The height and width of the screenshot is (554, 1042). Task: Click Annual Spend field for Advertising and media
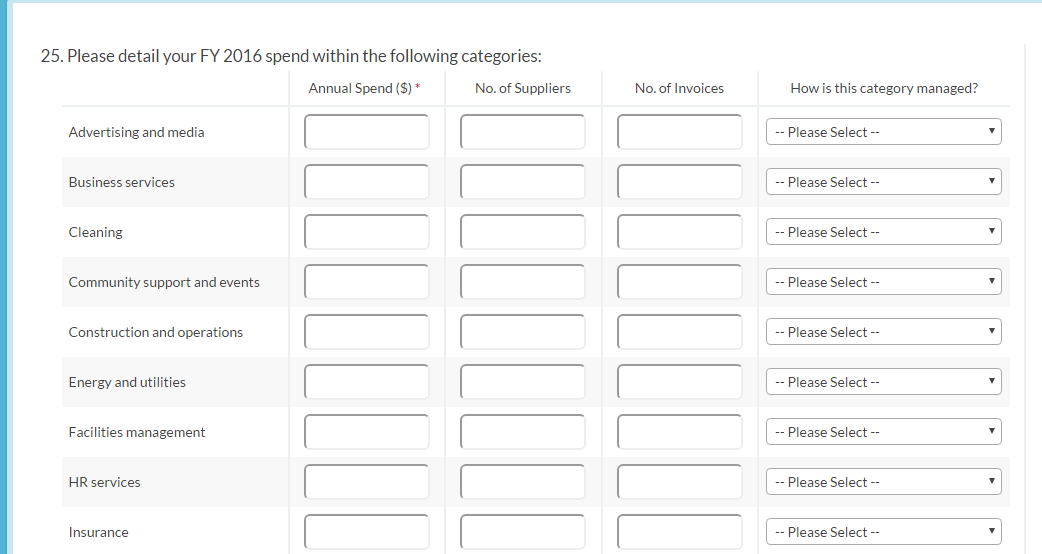point(367,132)
